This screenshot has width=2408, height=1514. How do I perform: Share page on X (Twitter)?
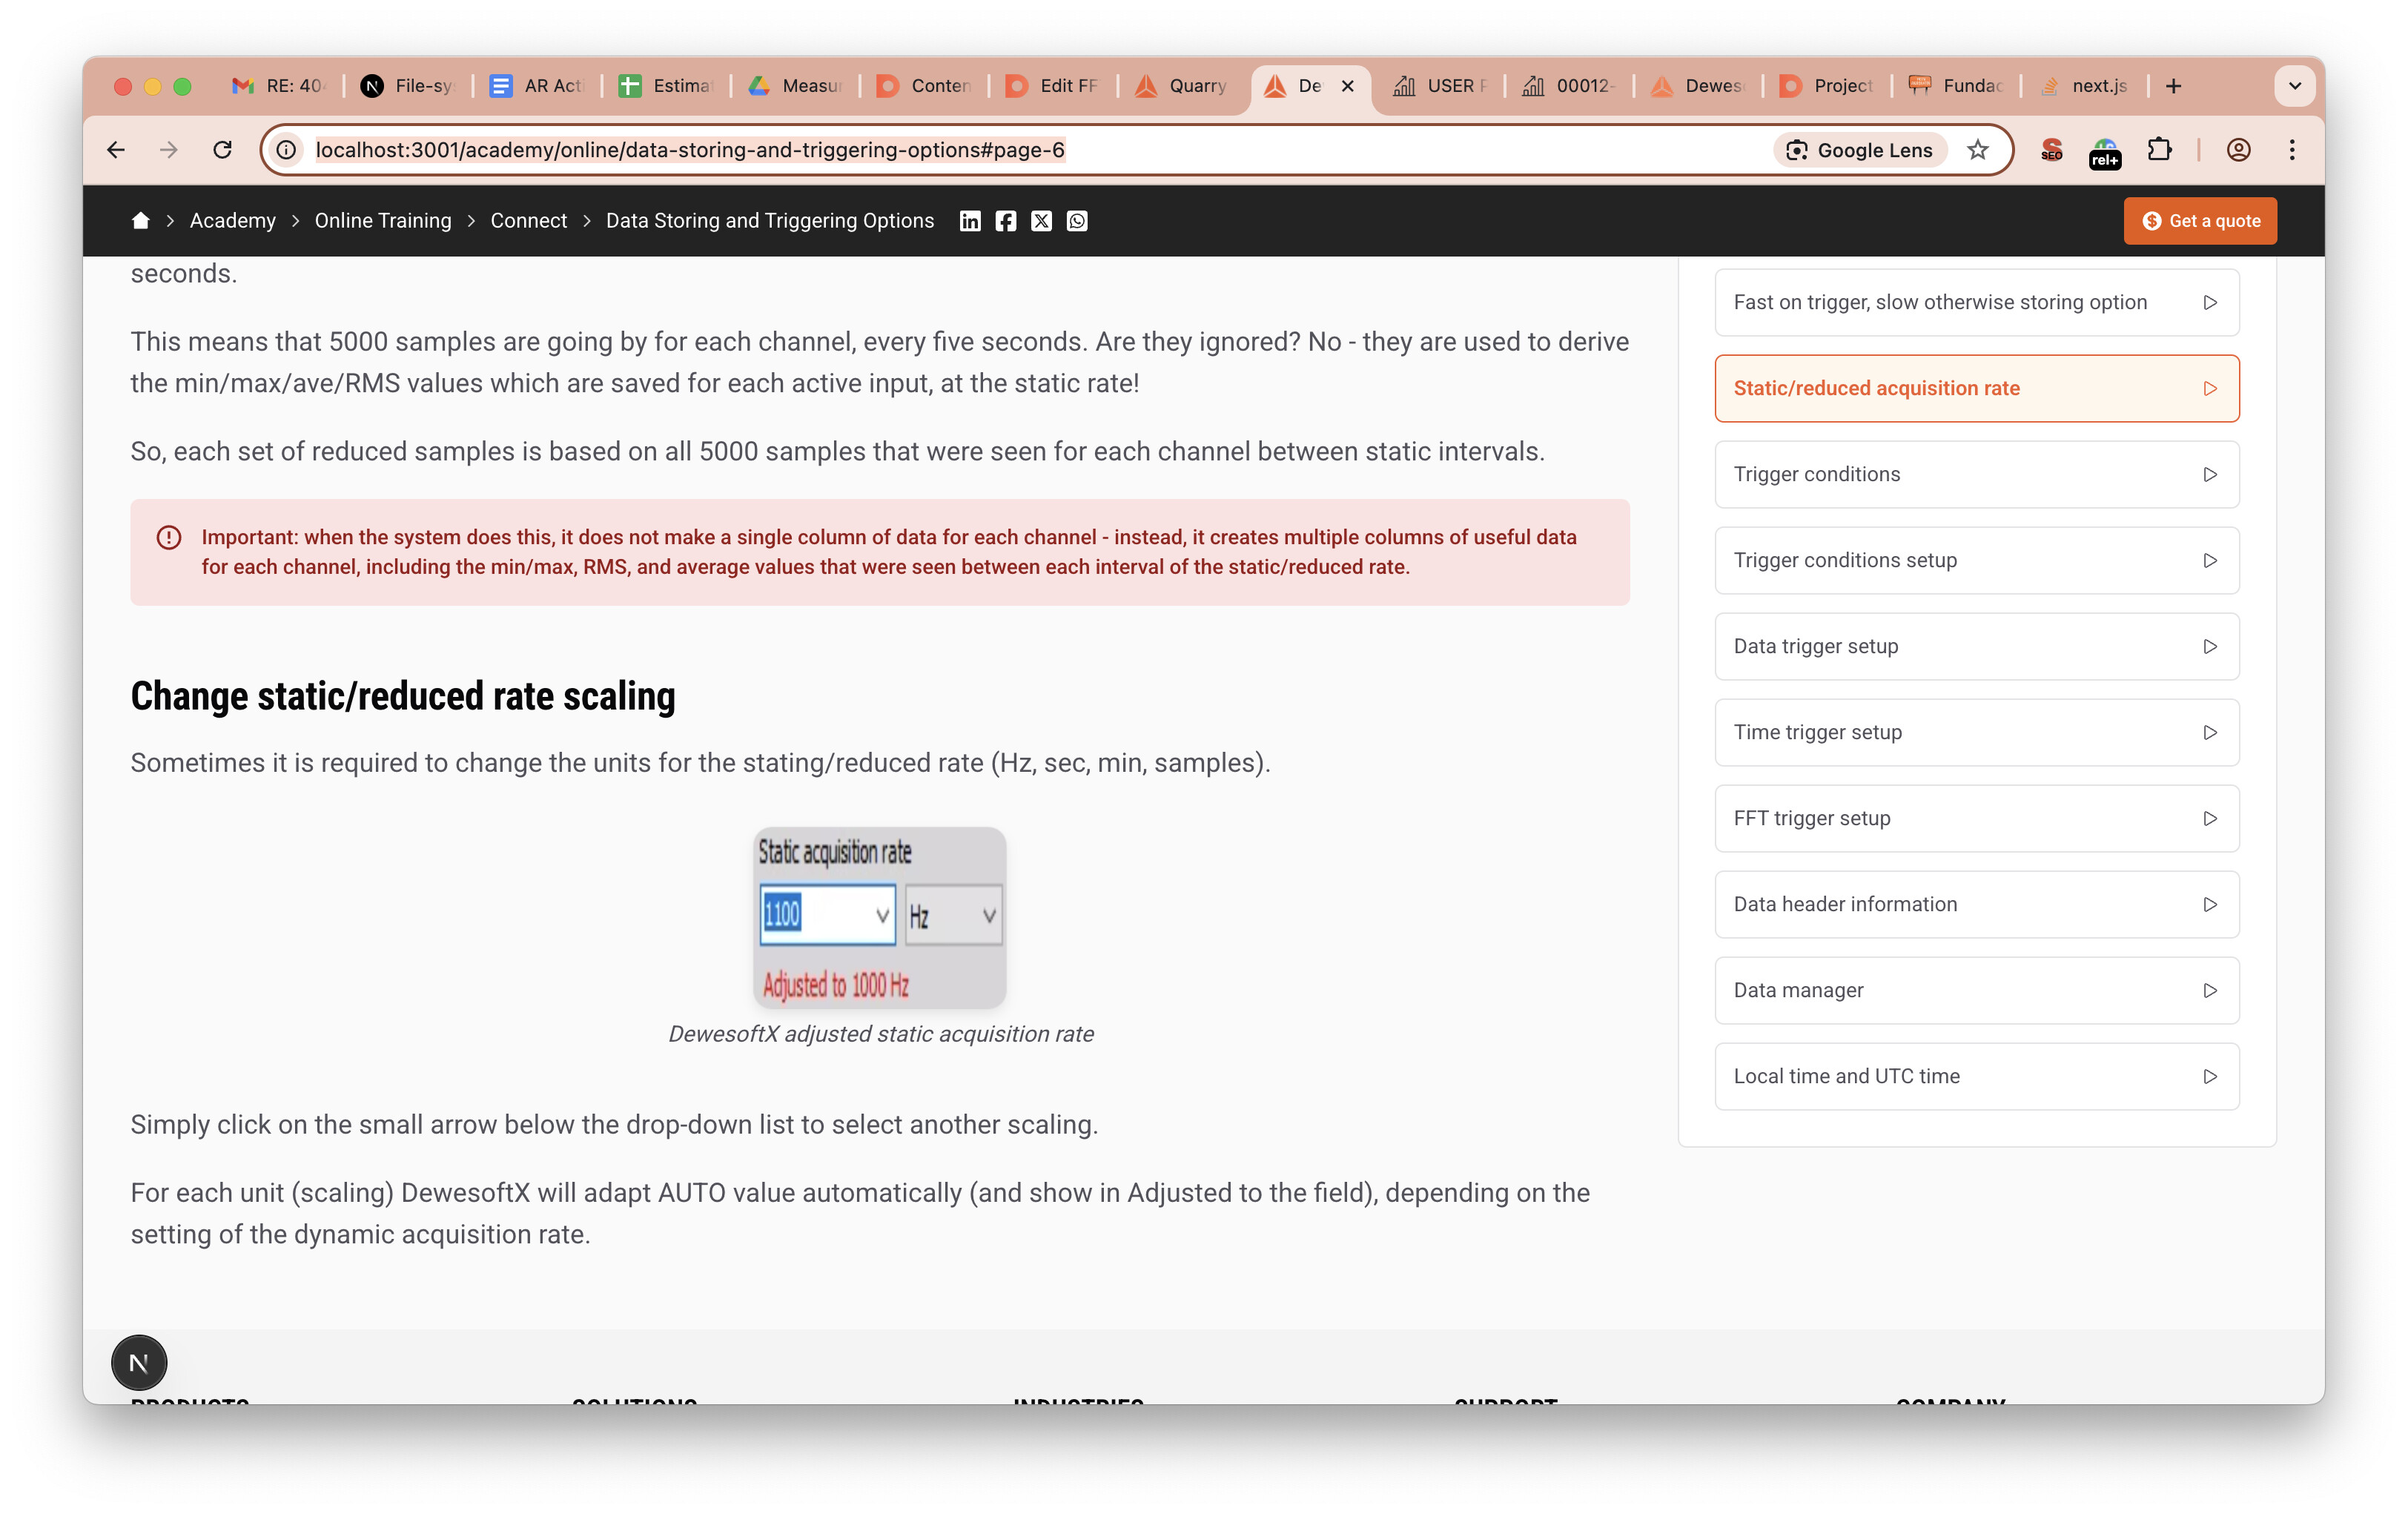pyautogui.click(x=1041, y=221)
